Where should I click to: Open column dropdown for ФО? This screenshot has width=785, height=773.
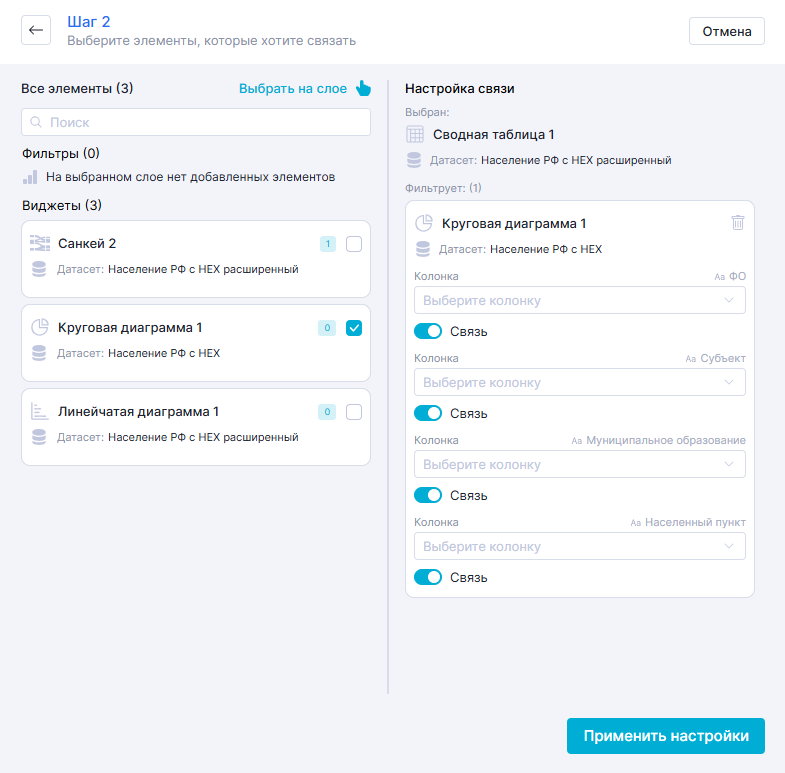[579, 300]
